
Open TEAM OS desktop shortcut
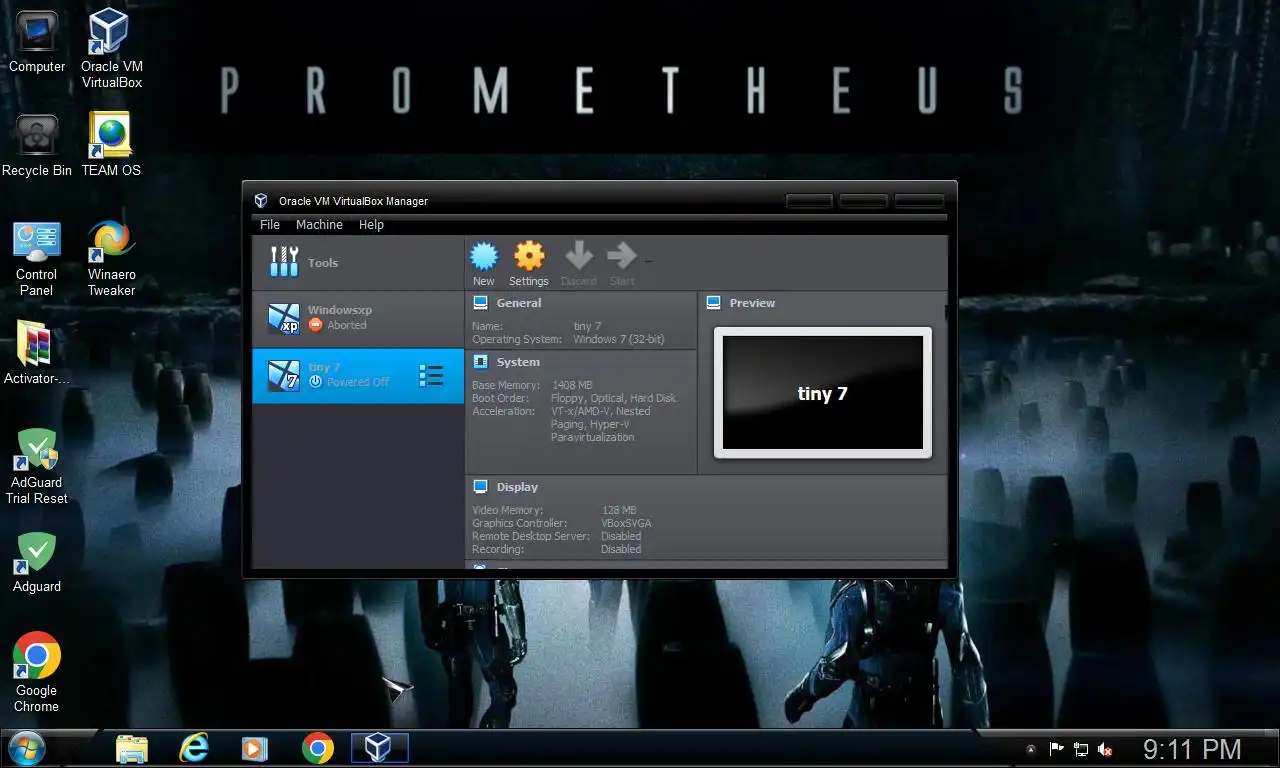click(111, 146)
